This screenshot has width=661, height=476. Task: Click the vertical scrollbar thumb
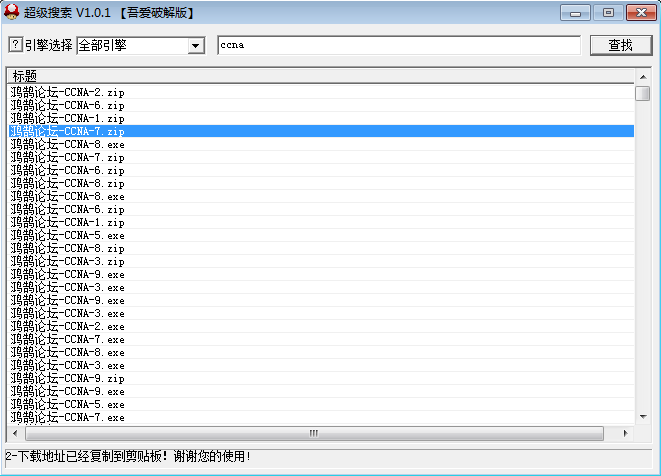[643, 93]
